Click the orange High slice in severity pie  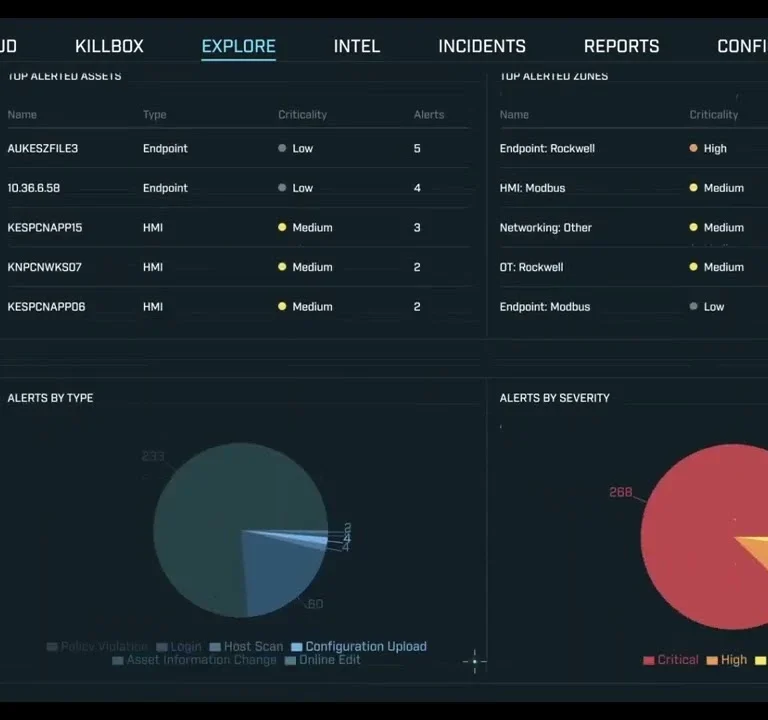(757, 549)
